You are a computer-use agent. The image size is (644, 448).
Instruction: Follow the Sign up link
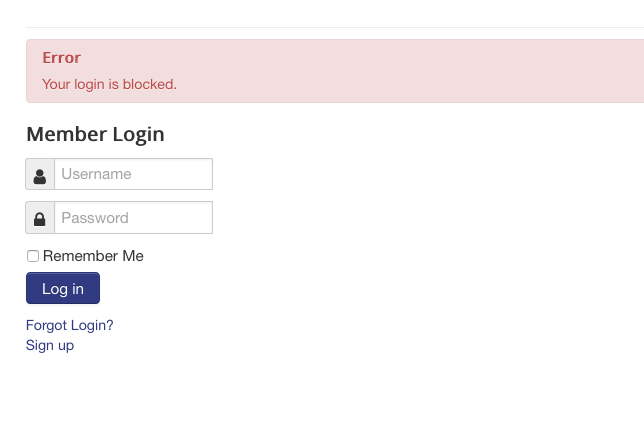(x=50, y=345)
